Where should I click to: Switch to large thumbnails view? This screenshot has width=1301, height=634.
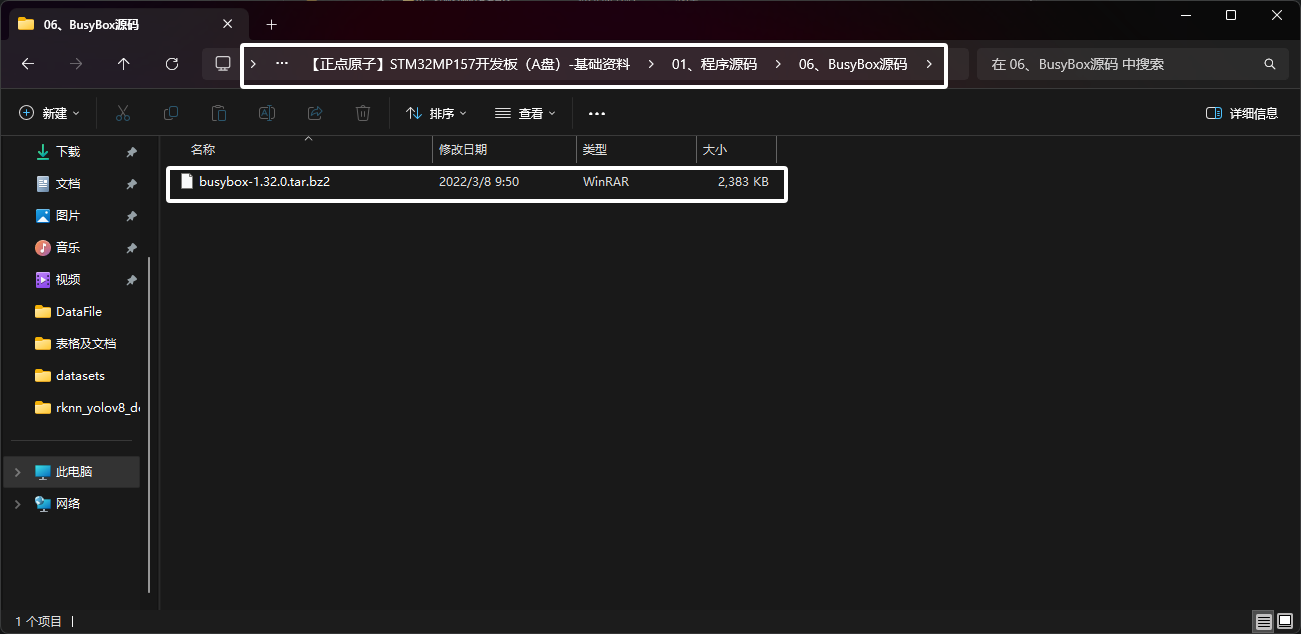[1285, 622]
